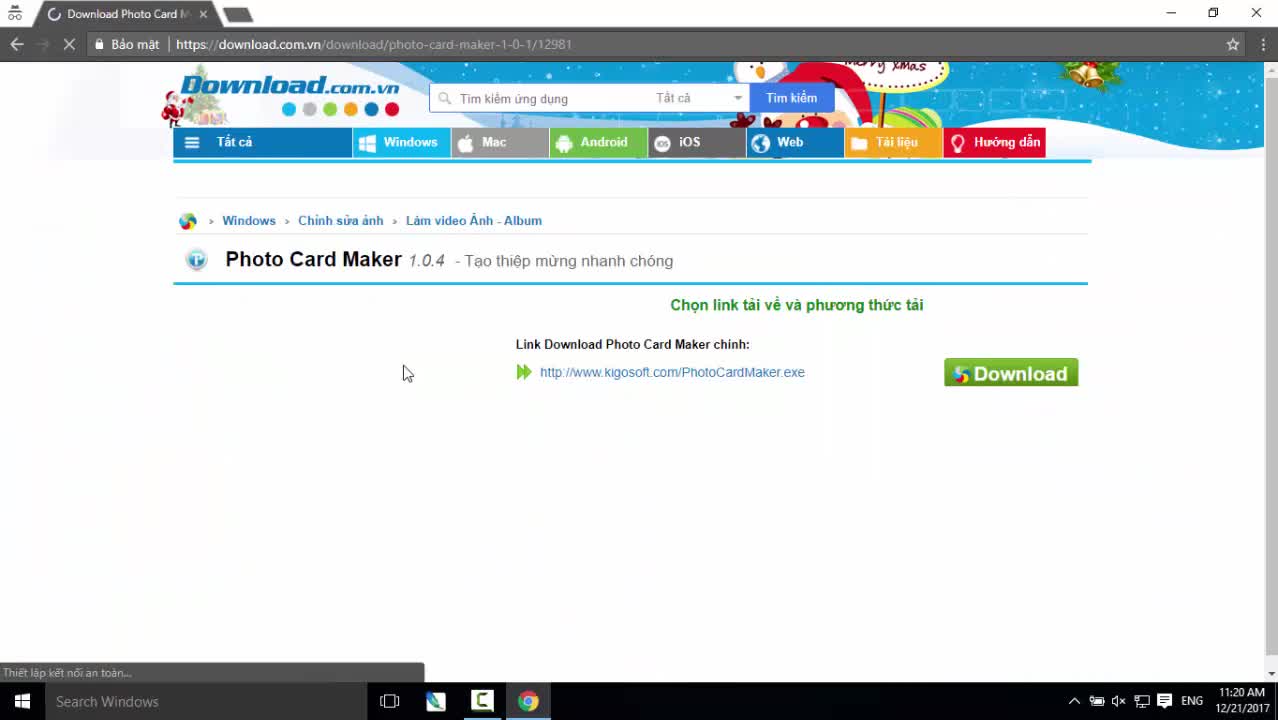
Task: Go to the Windows breadcrumb link
Action: click(249, 221)
